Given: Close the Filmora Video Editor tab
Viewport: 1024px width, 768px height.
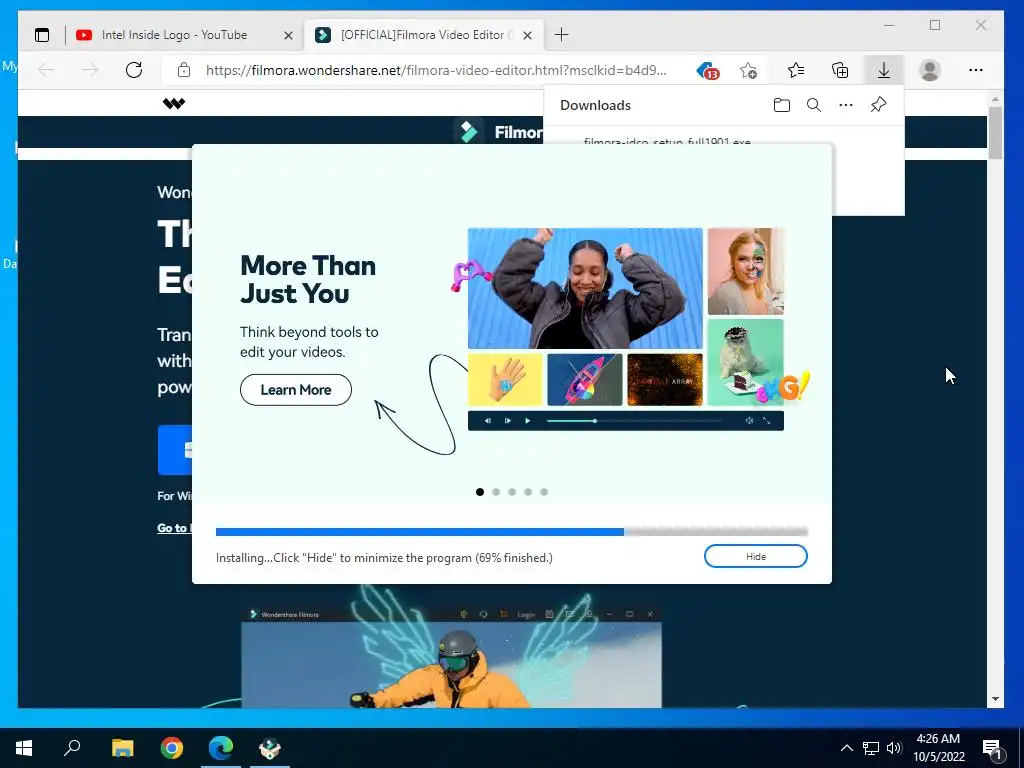Looking at the screenshot, I should (x=528, y=35).
